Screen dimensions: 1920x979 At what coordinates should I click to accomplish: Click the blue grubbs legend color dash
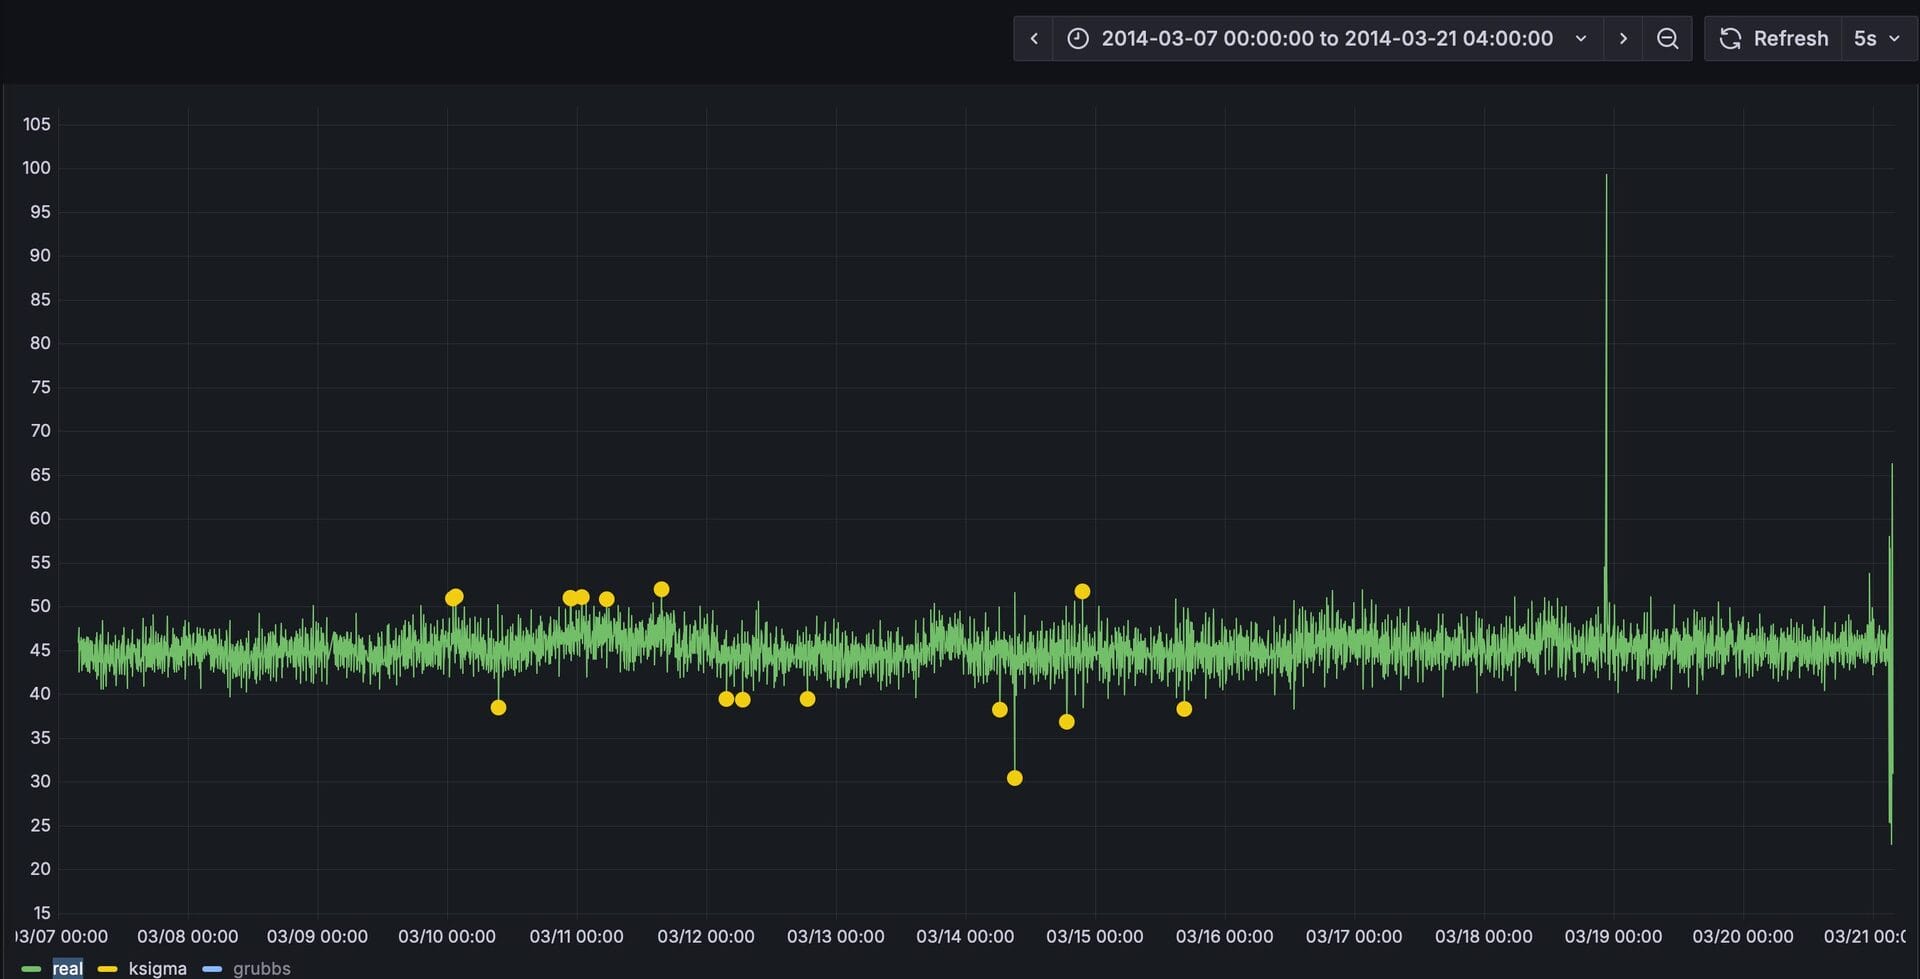tap(212, 968)
